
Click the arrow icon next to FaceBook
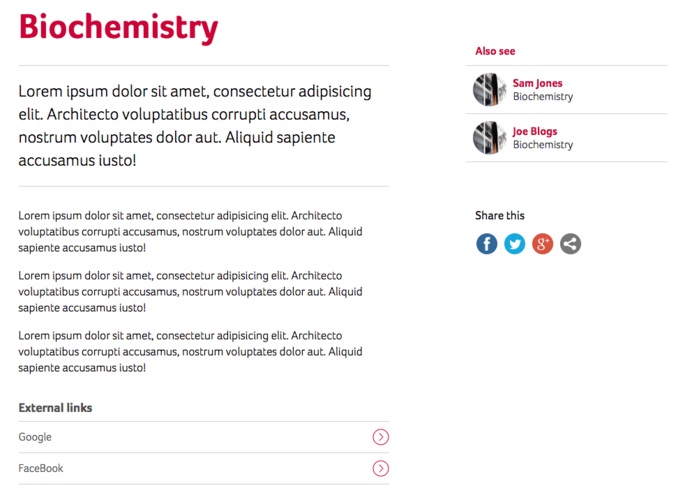tap(381, 468)
